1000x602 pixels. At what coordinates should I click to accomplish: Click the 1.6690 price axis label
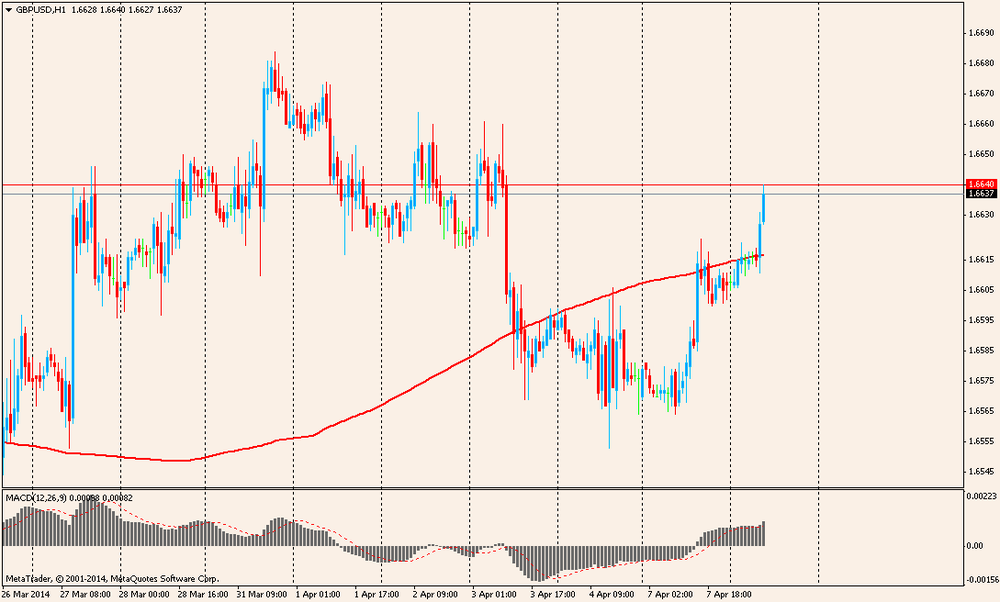point(981,33)
